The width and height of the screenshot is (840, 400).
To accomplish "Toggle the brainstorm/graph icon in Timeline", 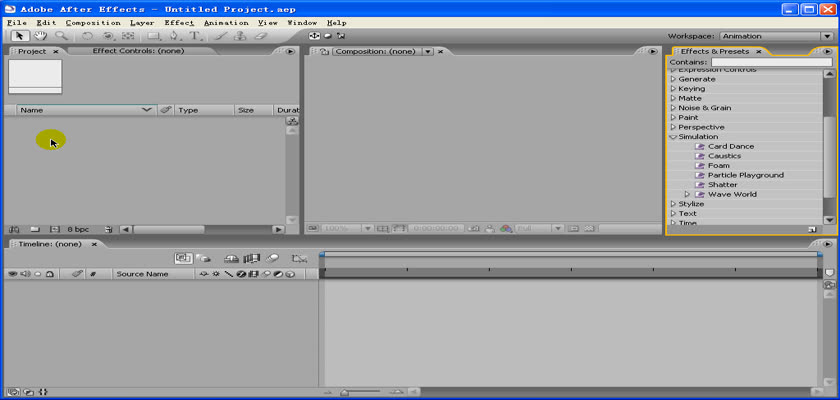I will point(299,258).
